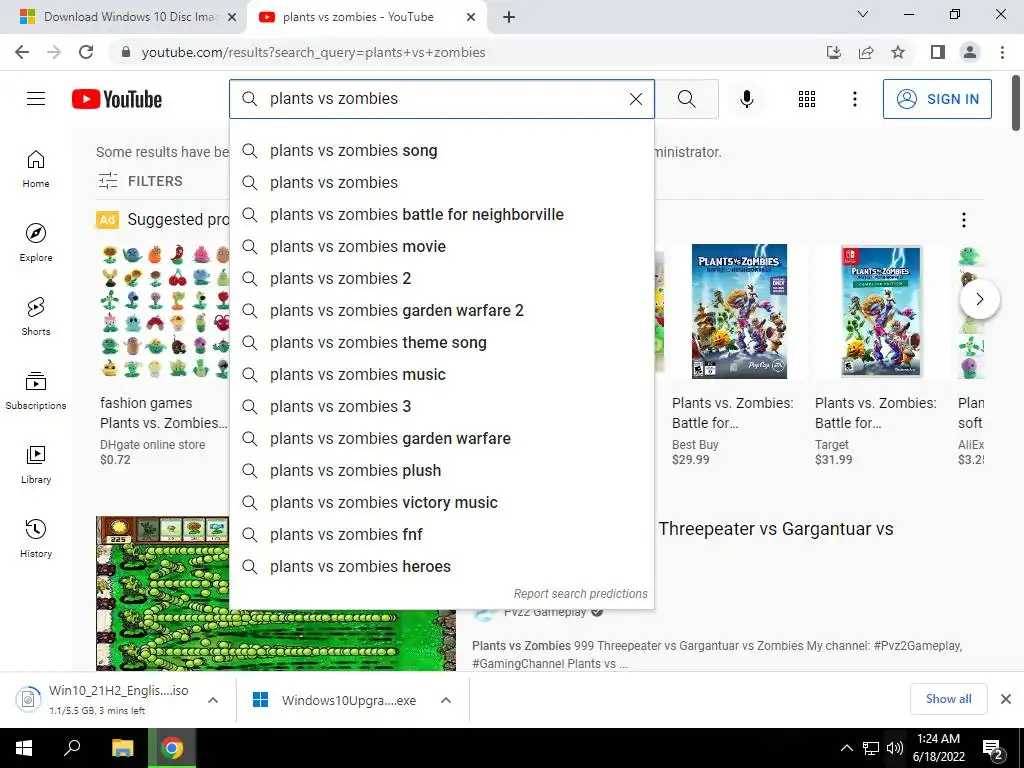Bookmark this tab with star icon

898,52
